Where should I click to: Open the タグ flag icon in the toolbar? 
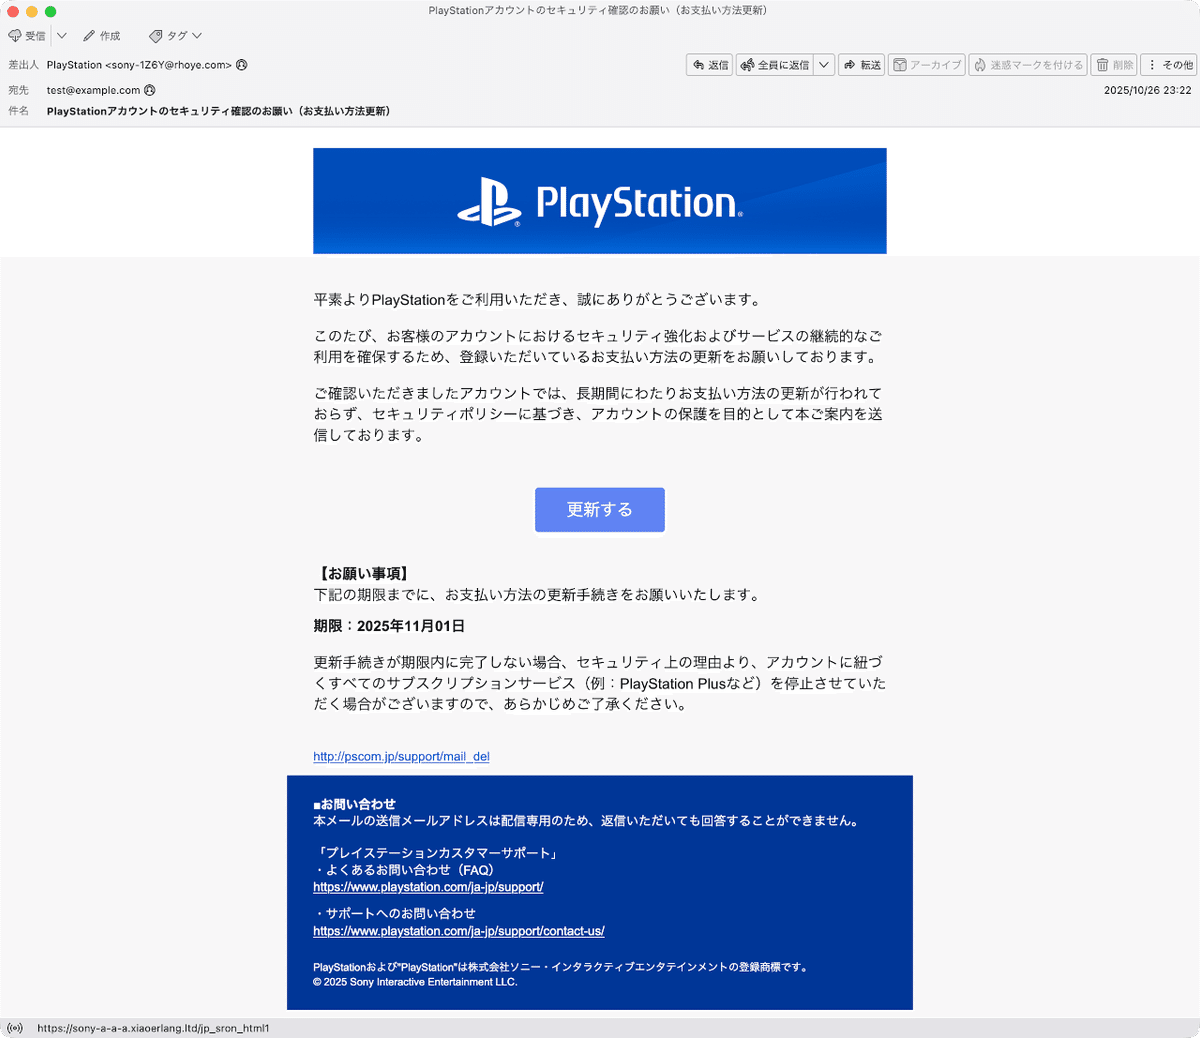pyautogui.click(x=155, y=35)
